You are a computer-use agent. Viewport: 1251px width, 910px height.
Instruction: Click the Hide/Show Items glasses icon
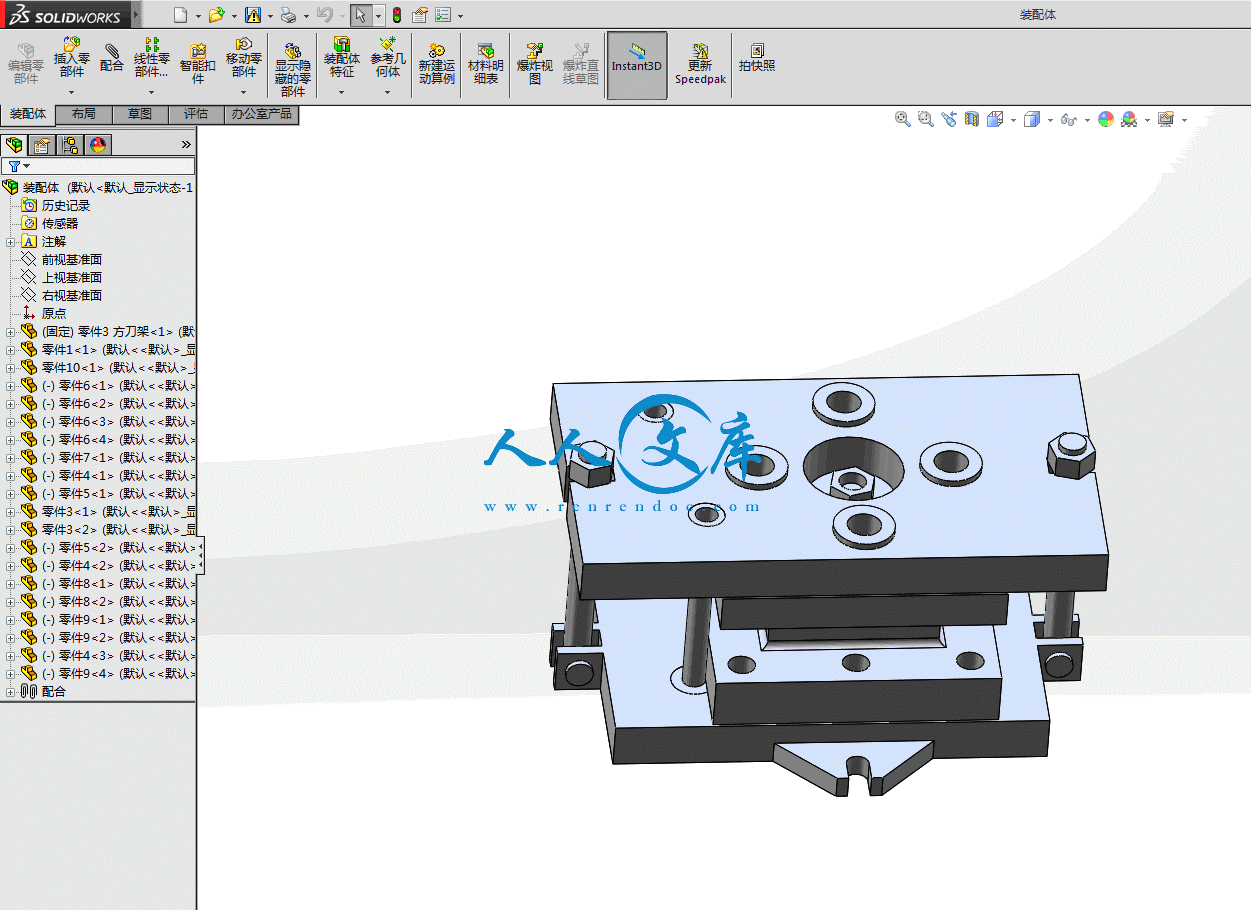click(x=1068, y=119)
